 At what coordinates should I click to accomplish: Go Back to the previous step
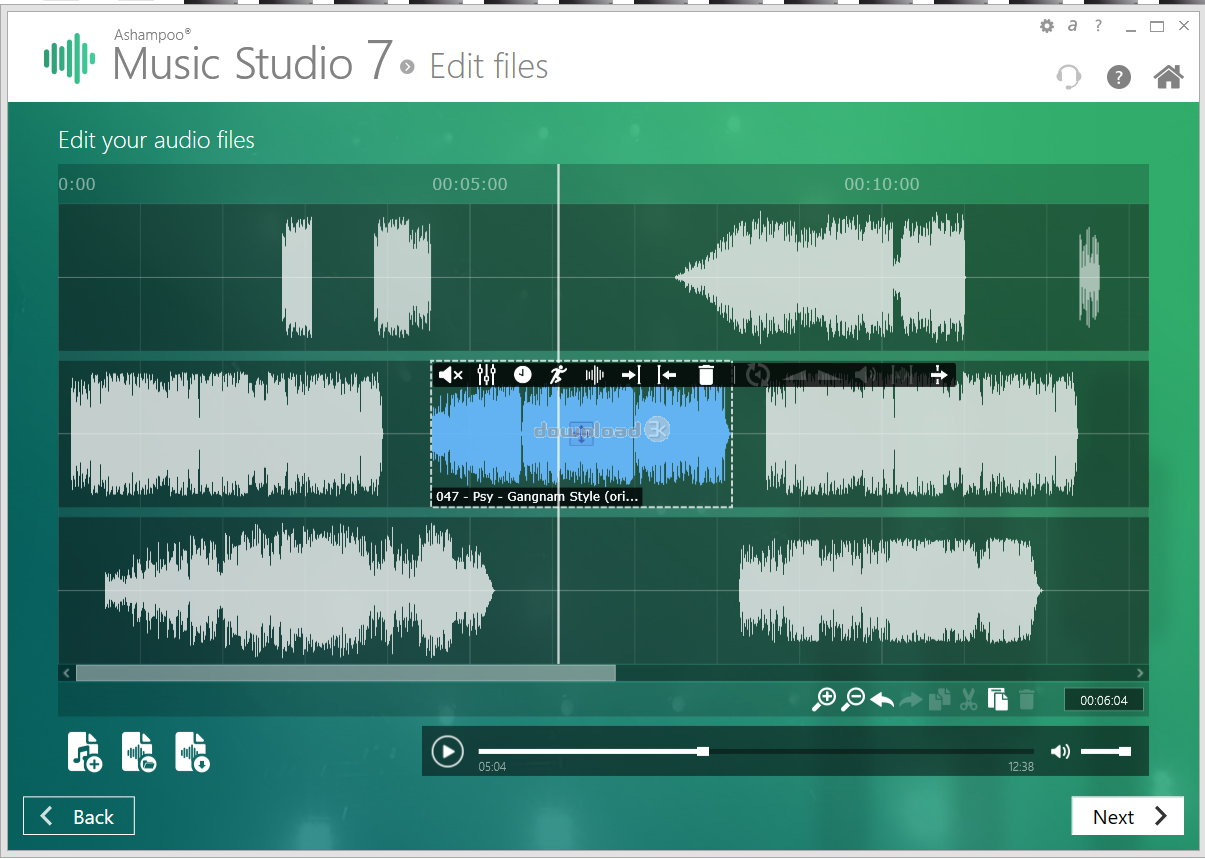click(x=79, y=817)
